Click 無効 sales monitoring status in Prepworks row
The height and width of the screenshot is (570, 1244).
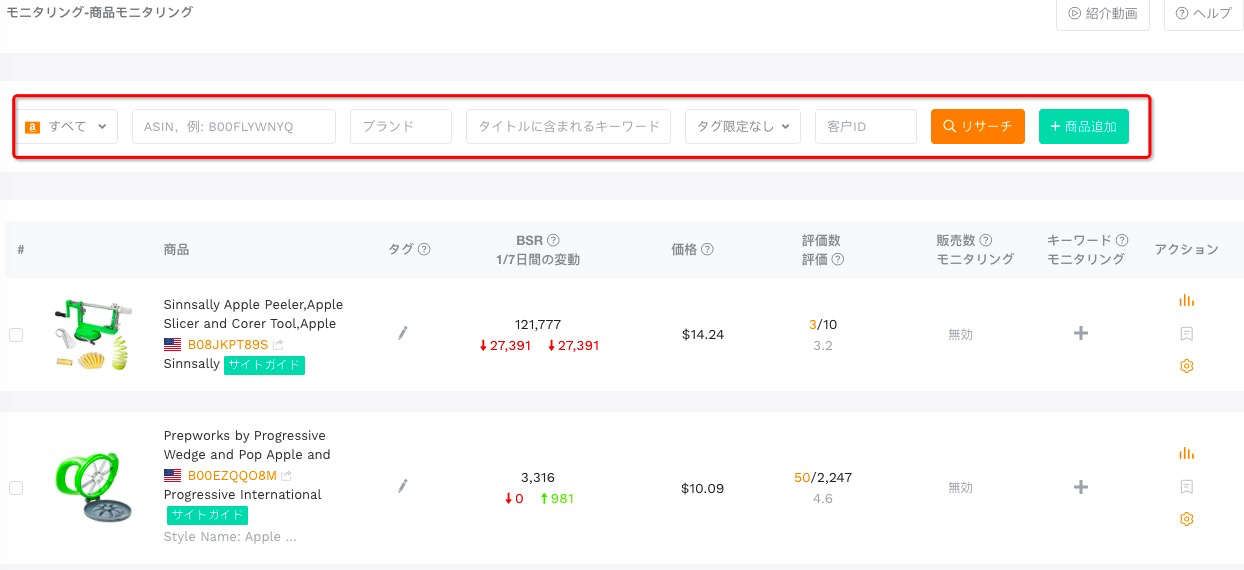tap(961, 488)
